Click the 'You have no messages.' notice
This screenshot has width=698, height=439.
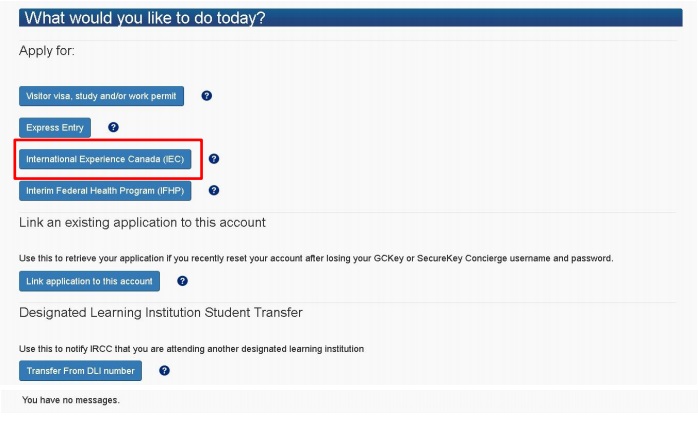click(x=71, y=400)
